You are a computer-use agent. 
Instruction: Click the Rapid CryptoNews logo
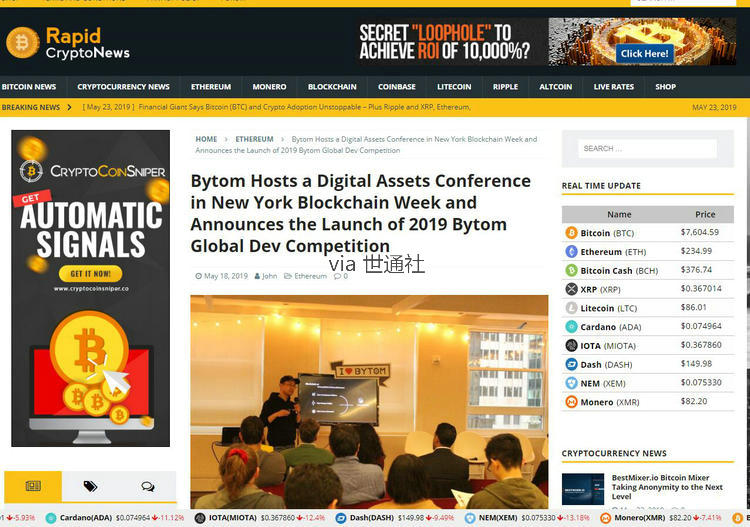pos(68,42)
